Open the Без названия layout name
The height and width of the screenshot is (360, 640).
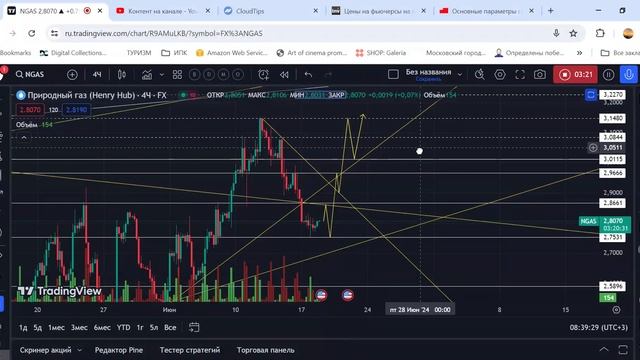[428, 72]
